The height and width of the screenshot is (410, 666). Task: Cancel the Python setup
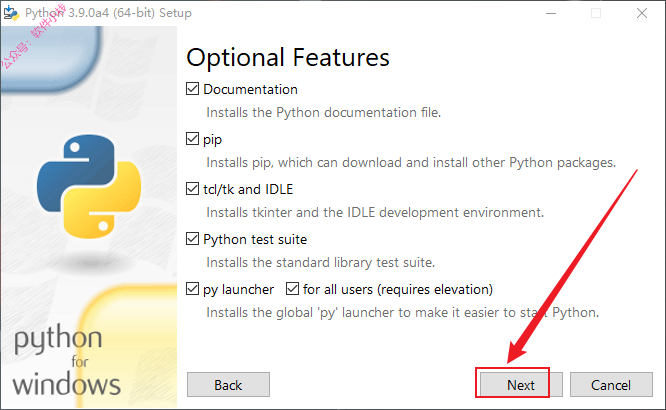611,385
